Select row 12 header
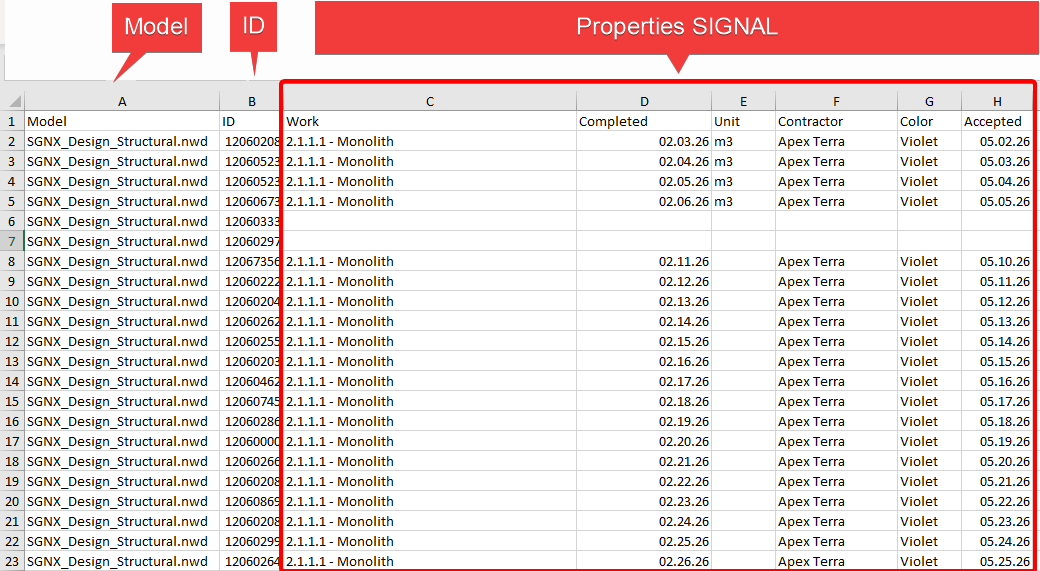 [12, 341]
